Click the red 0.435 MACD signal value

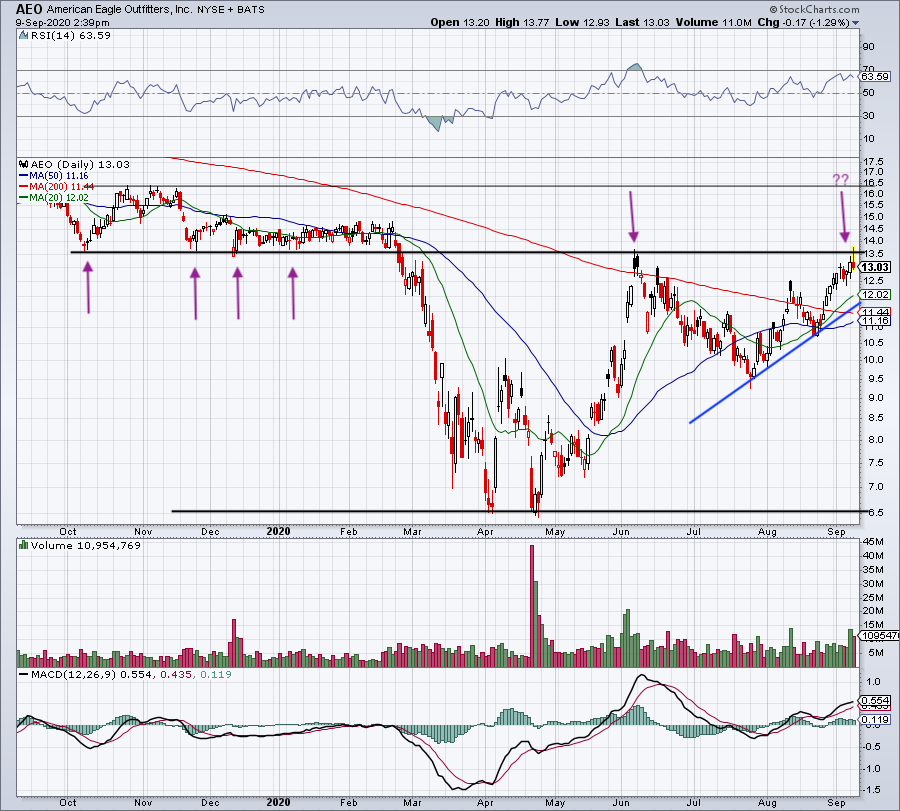(176, 674)
